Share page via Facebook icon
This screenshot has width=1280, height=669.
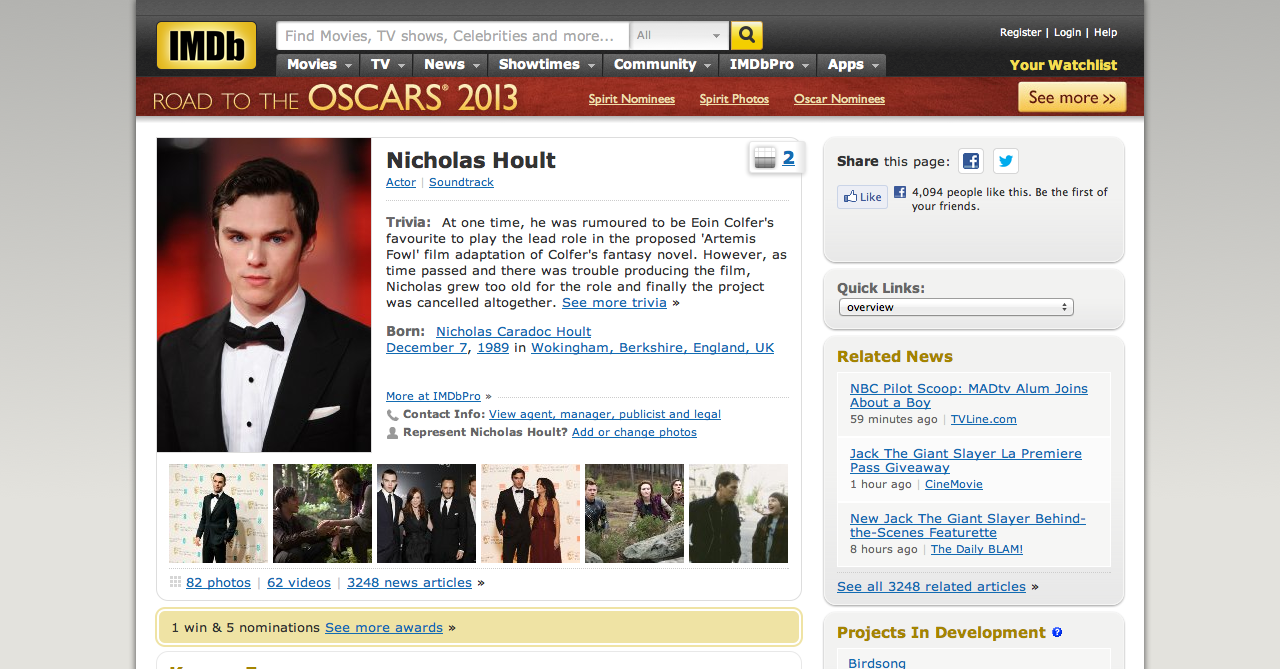[971, 161]
